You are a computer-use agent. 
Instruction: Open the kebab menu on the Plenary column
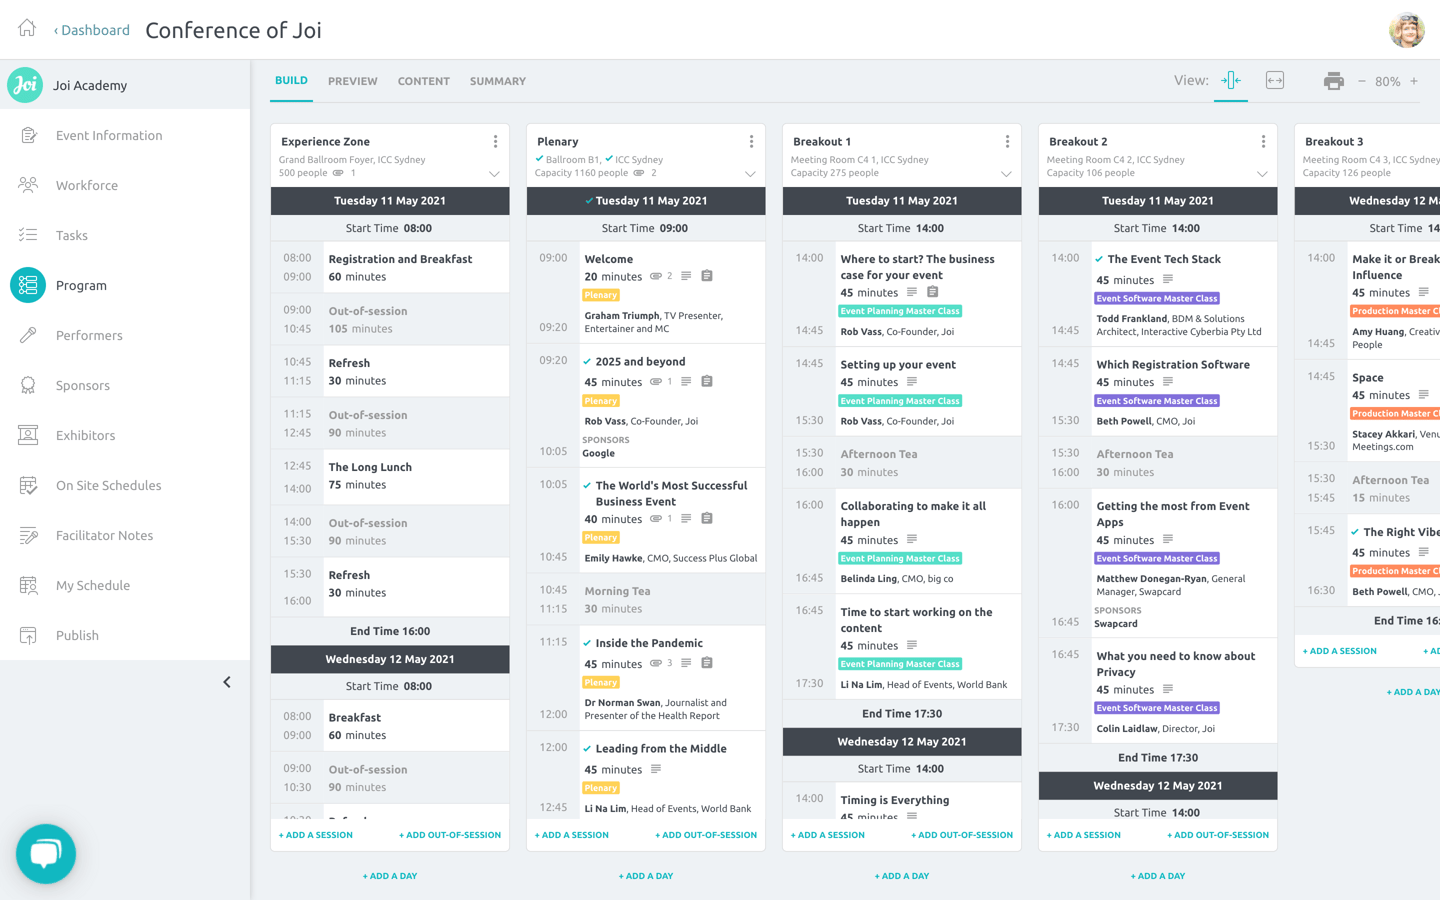tap(751, 141)
